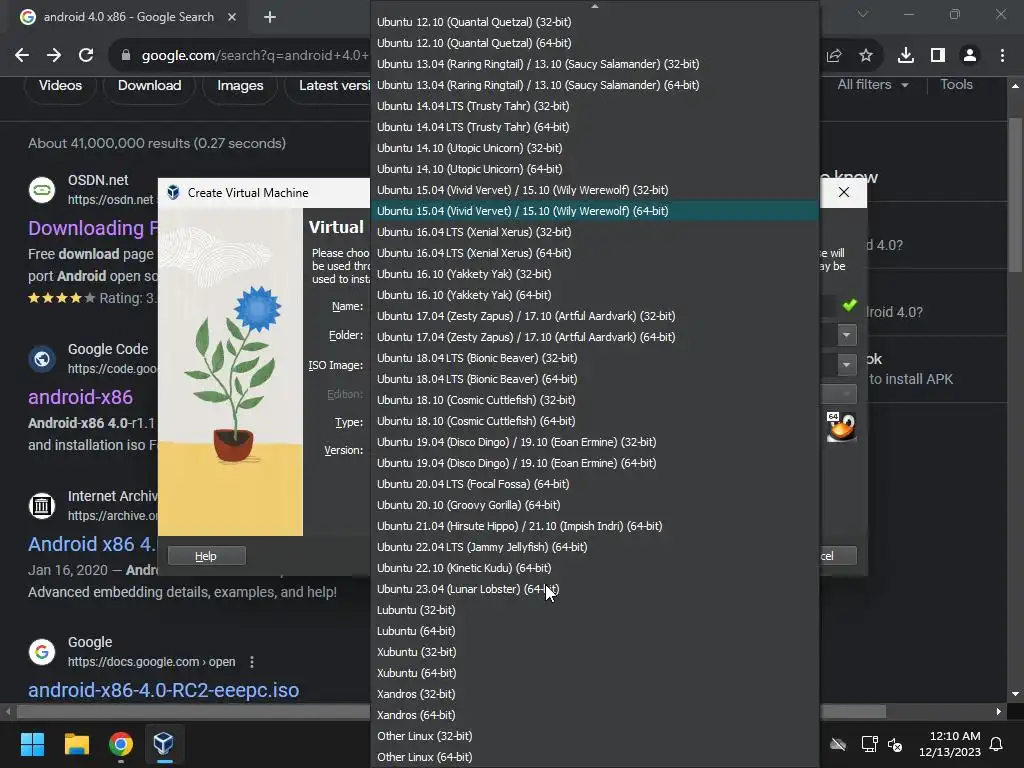This screenshot has height=768, width=1024.
Task: Click the Chrome back arrow
Action: click(22, 56)
